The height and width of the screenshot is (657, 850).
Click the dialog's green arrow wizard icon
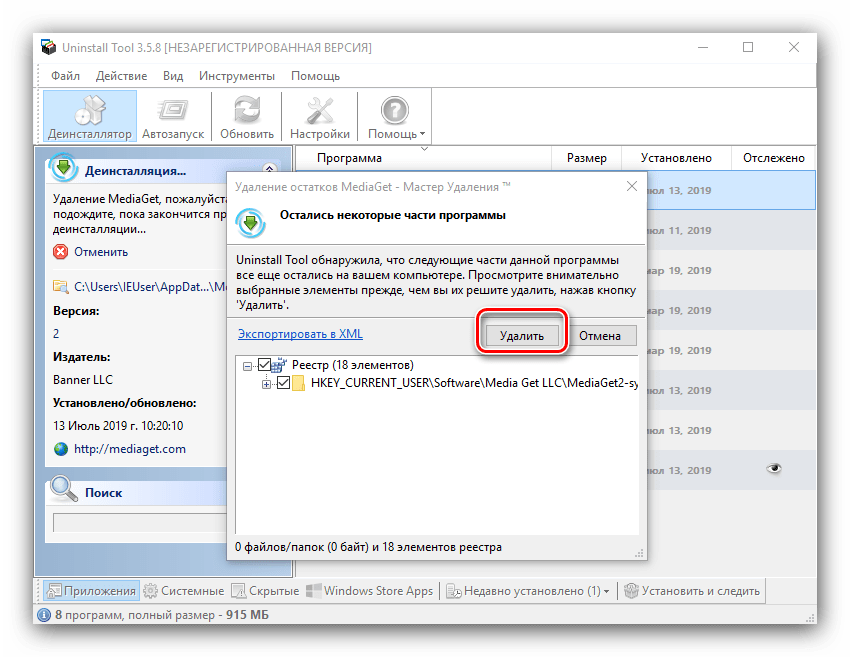[x=250, y=222]
